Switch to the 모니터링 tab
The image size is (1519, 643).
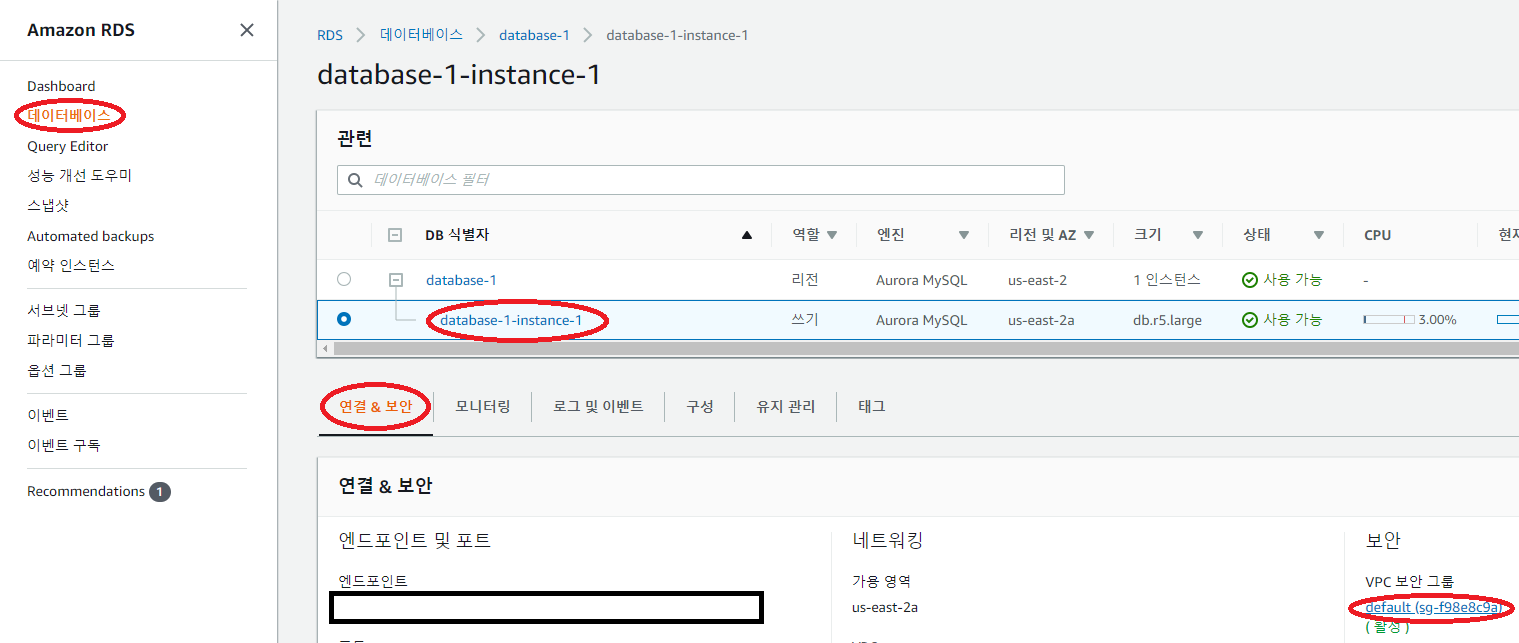click(x=483, y=406)
